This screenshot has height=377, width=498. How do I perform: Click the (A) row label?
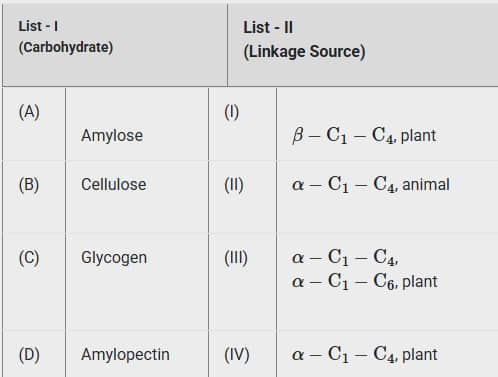point(29,112)
